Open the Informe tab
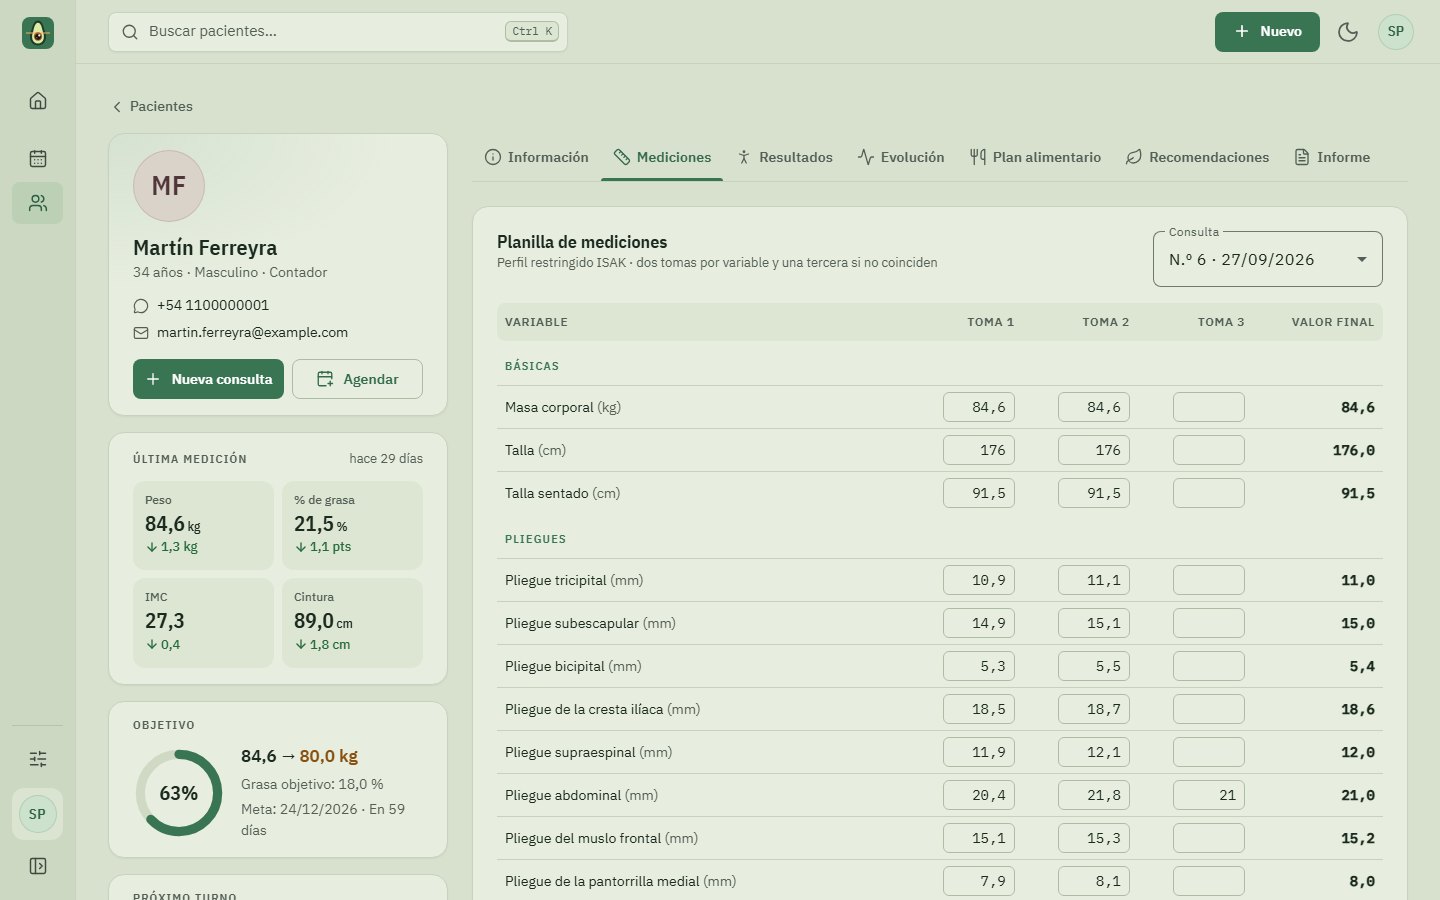The image size is (1440, 900). click(x=1332, y=157)
